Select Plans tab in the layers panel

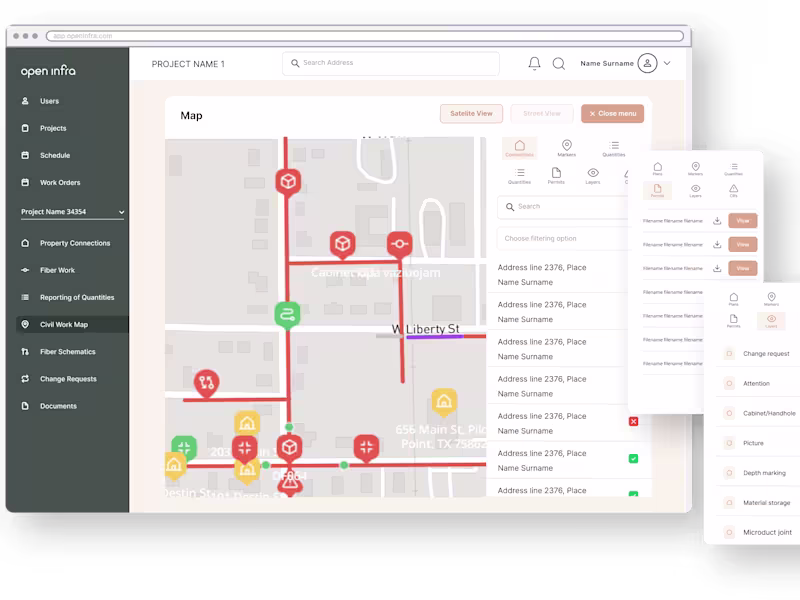pyautogui.click(x=733, y=299)
